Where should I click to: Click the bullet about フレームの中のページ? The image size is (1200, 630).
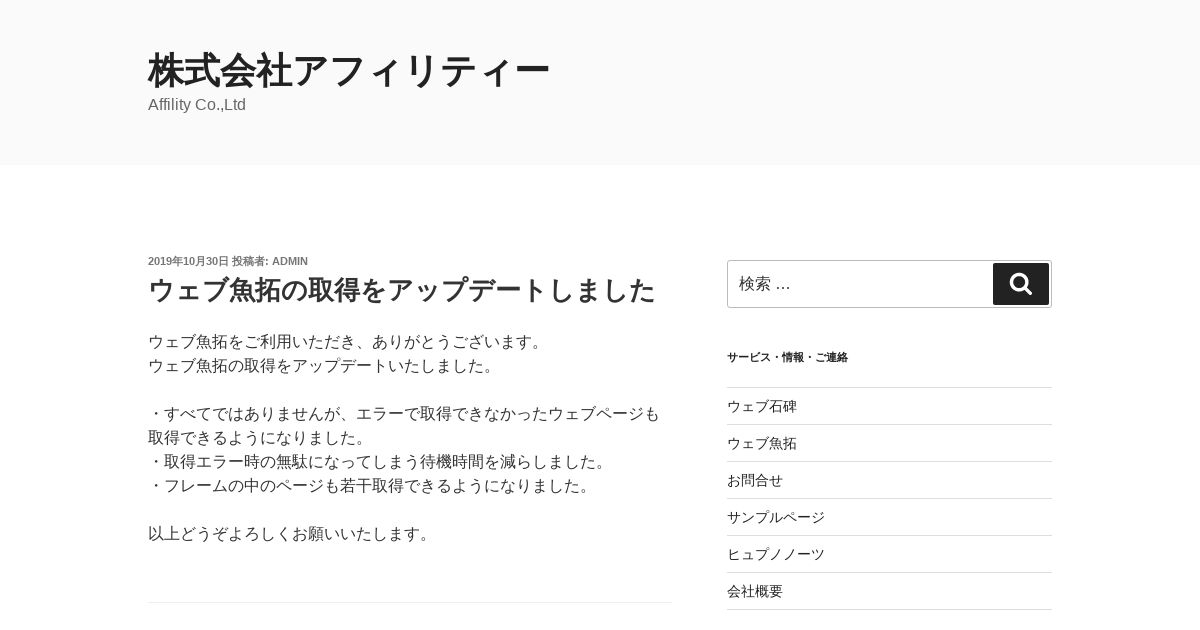coord(372,486)
